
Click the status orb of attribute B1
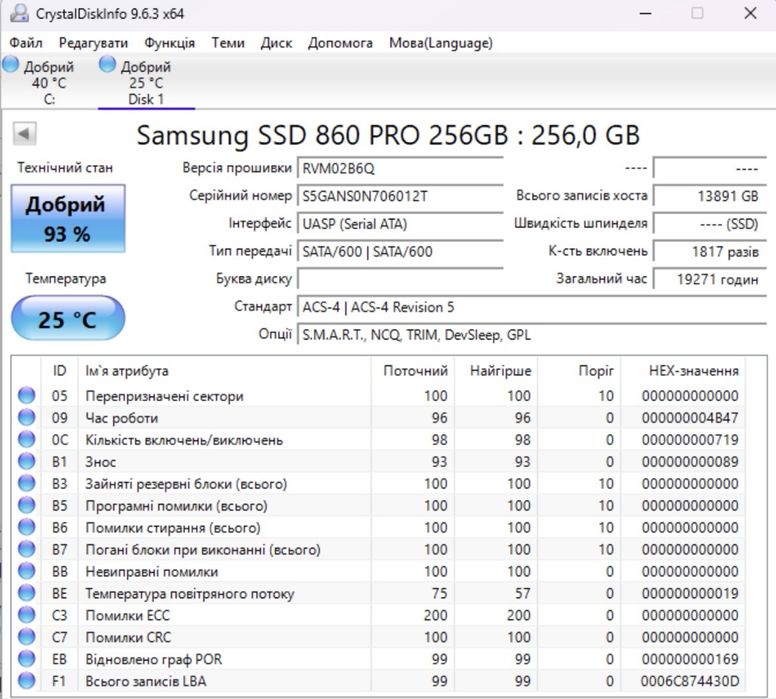(27, 461)
